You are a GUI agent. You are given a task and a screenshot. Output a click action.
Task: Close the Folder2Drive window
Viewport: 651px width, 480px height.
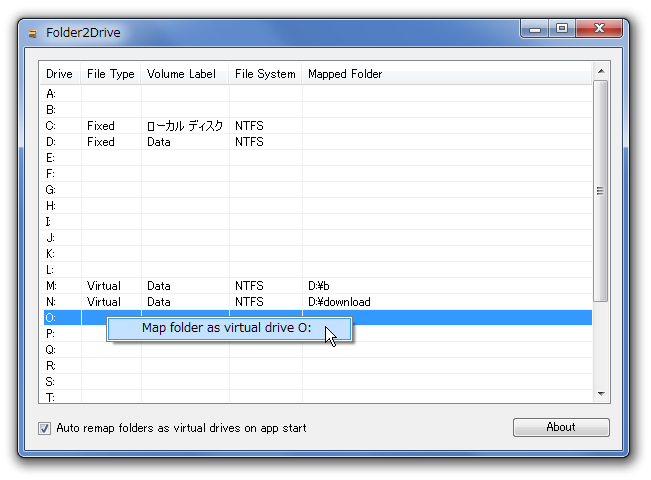tap(599, 29)
